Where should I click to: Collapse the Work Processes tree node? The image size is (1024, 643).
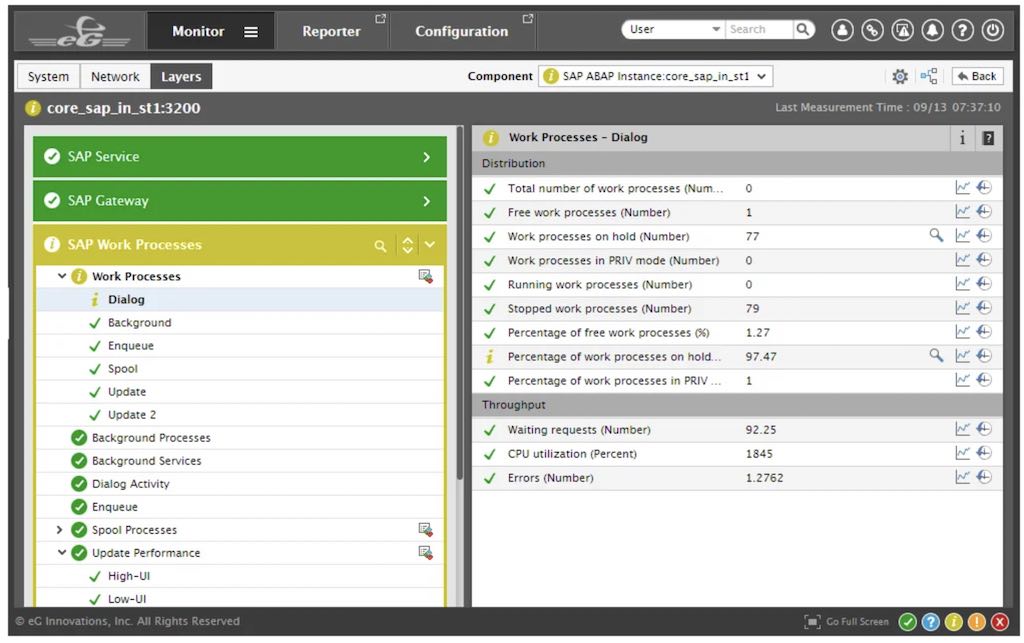[62, 276]
